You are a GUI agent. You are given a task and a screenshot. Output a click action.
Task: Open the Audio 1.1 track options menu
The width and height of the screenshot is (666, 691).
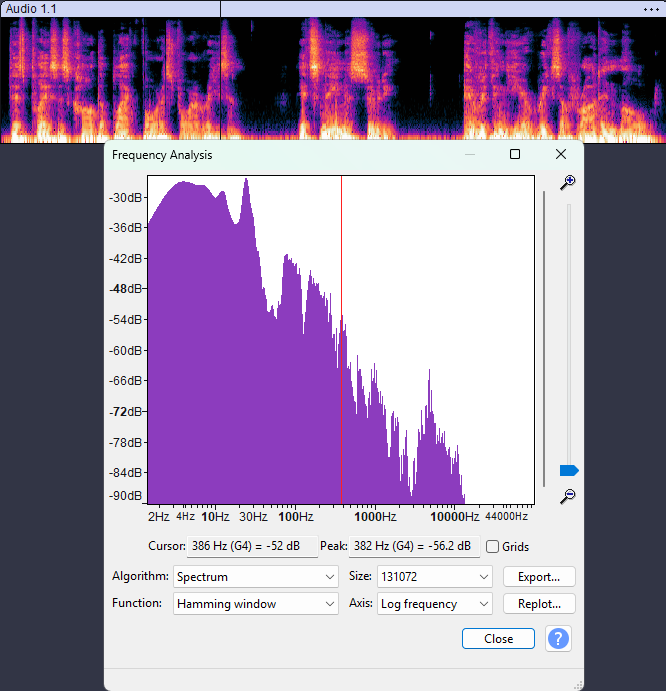(x=651, y=9)
